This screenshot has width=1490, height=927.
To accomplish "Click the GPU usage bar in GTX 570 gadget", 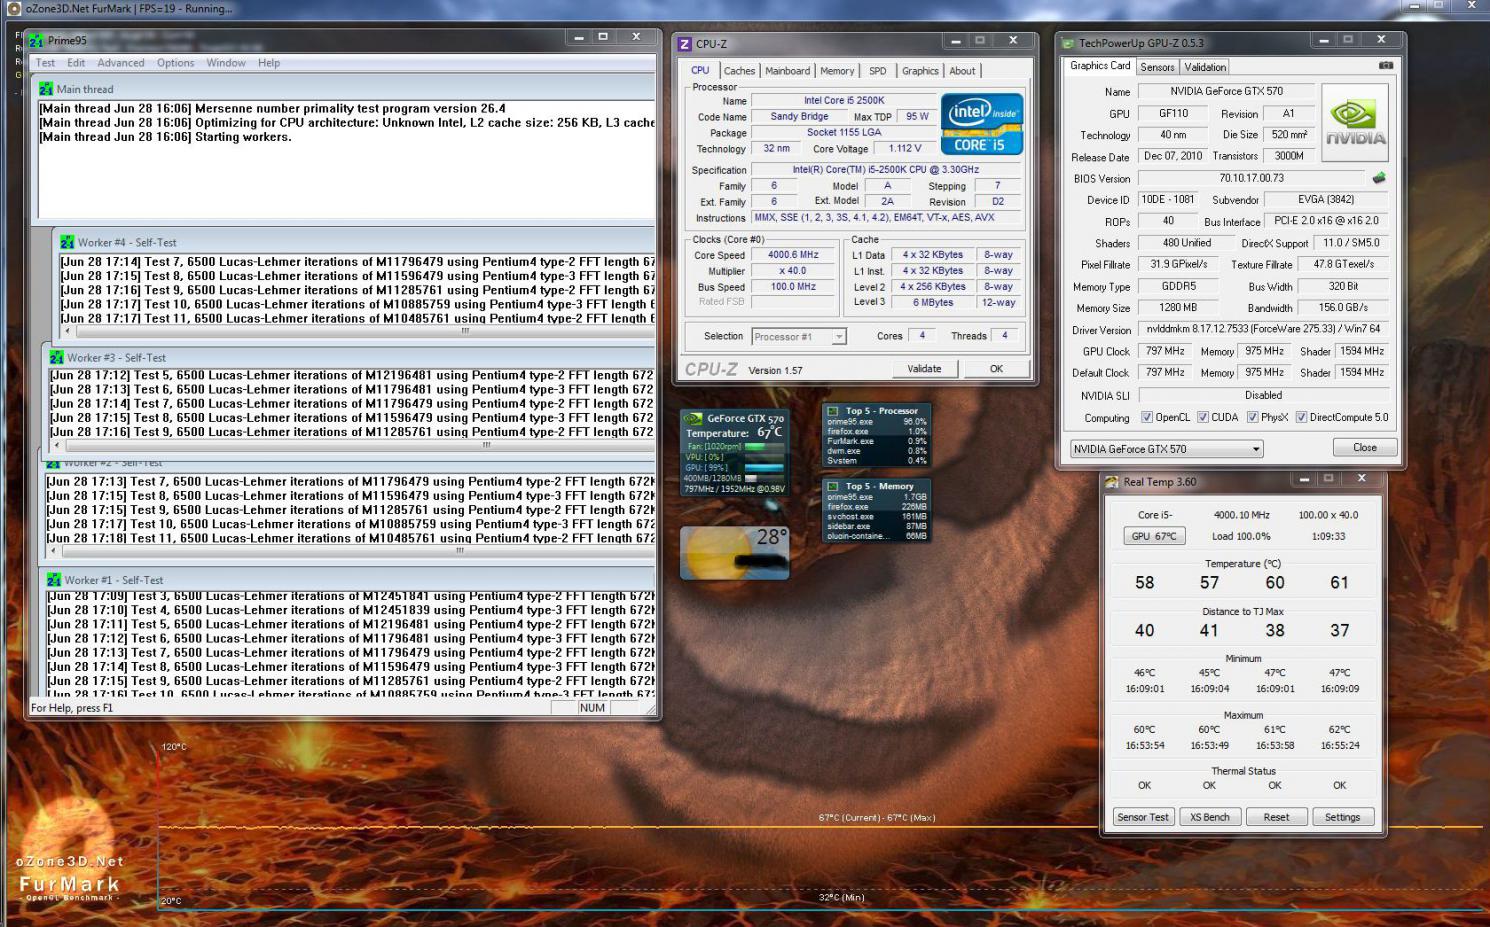I will pyautogui.click(x=764, y=467).
